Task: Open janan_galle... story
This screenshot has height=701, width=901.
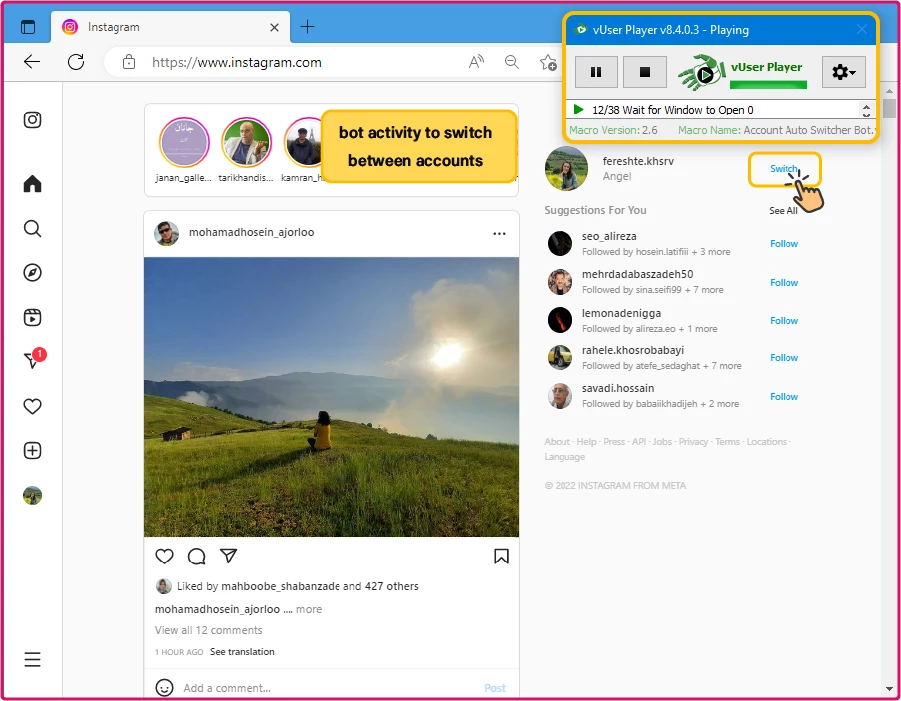Action: pyautogui.click(x=184, y=142)
